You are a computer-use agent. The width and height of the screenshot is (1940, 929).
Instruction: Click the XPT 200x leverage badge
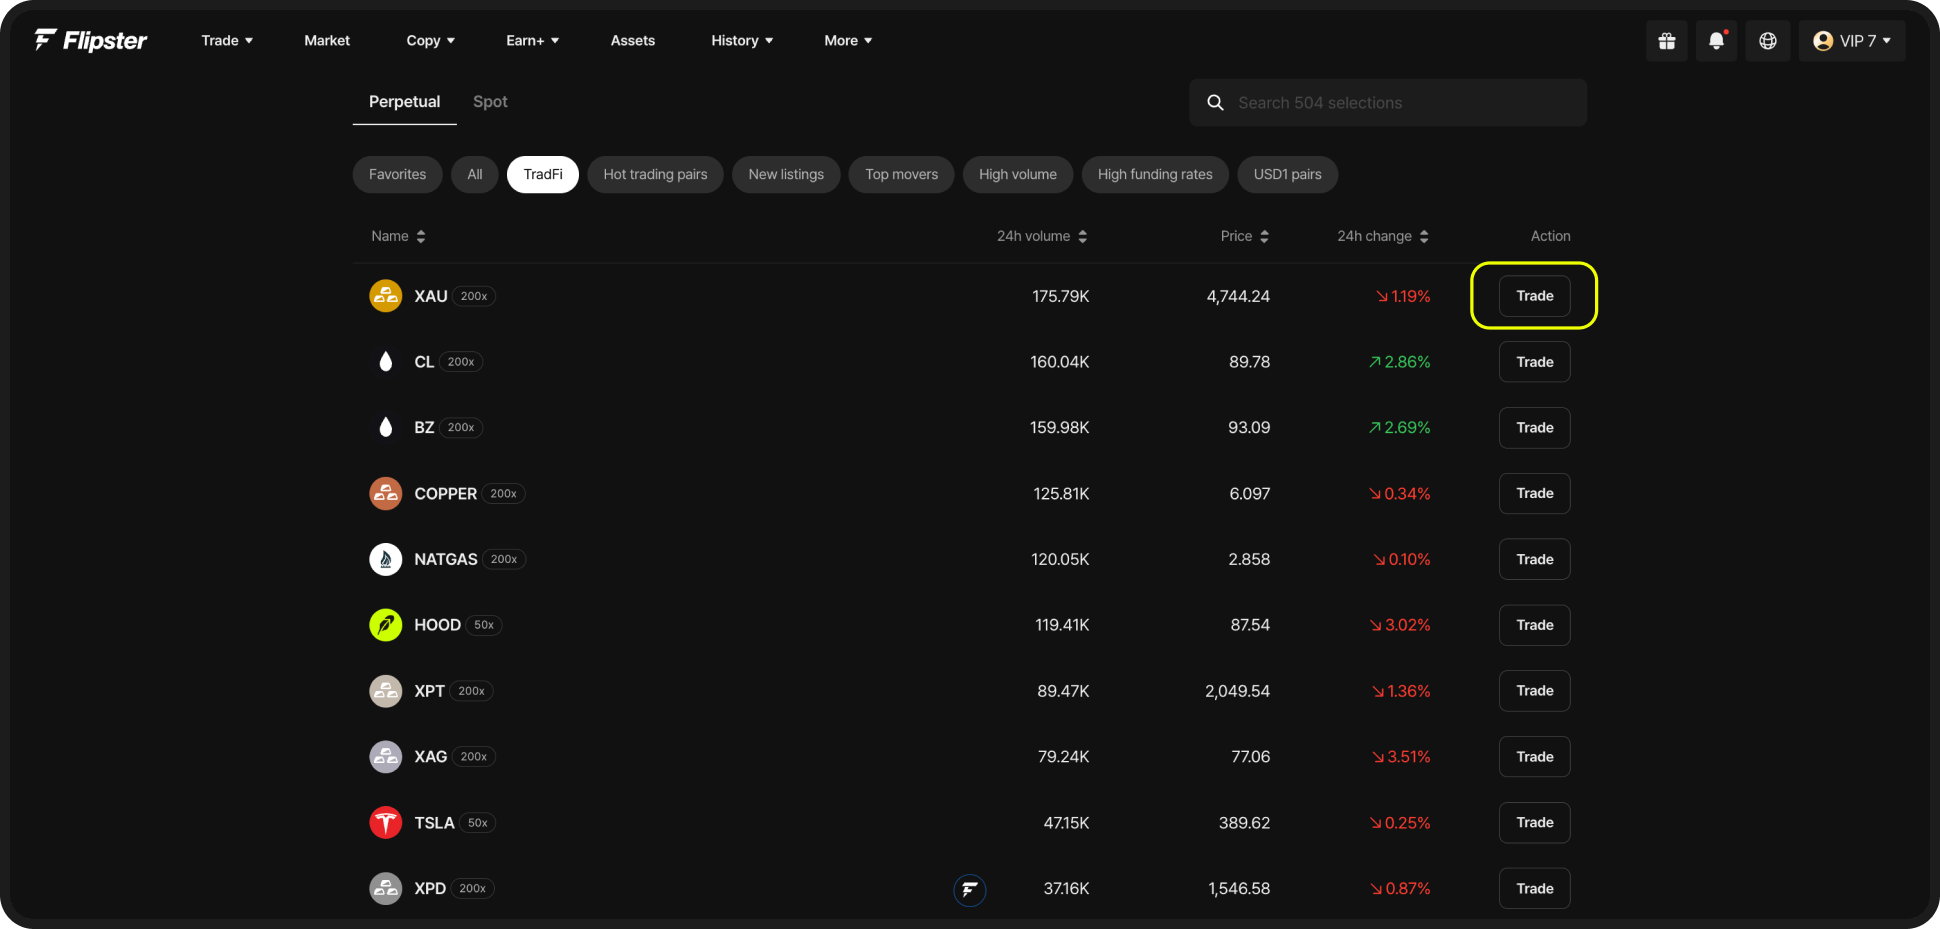pyautogui.click(x=471, y=691)
